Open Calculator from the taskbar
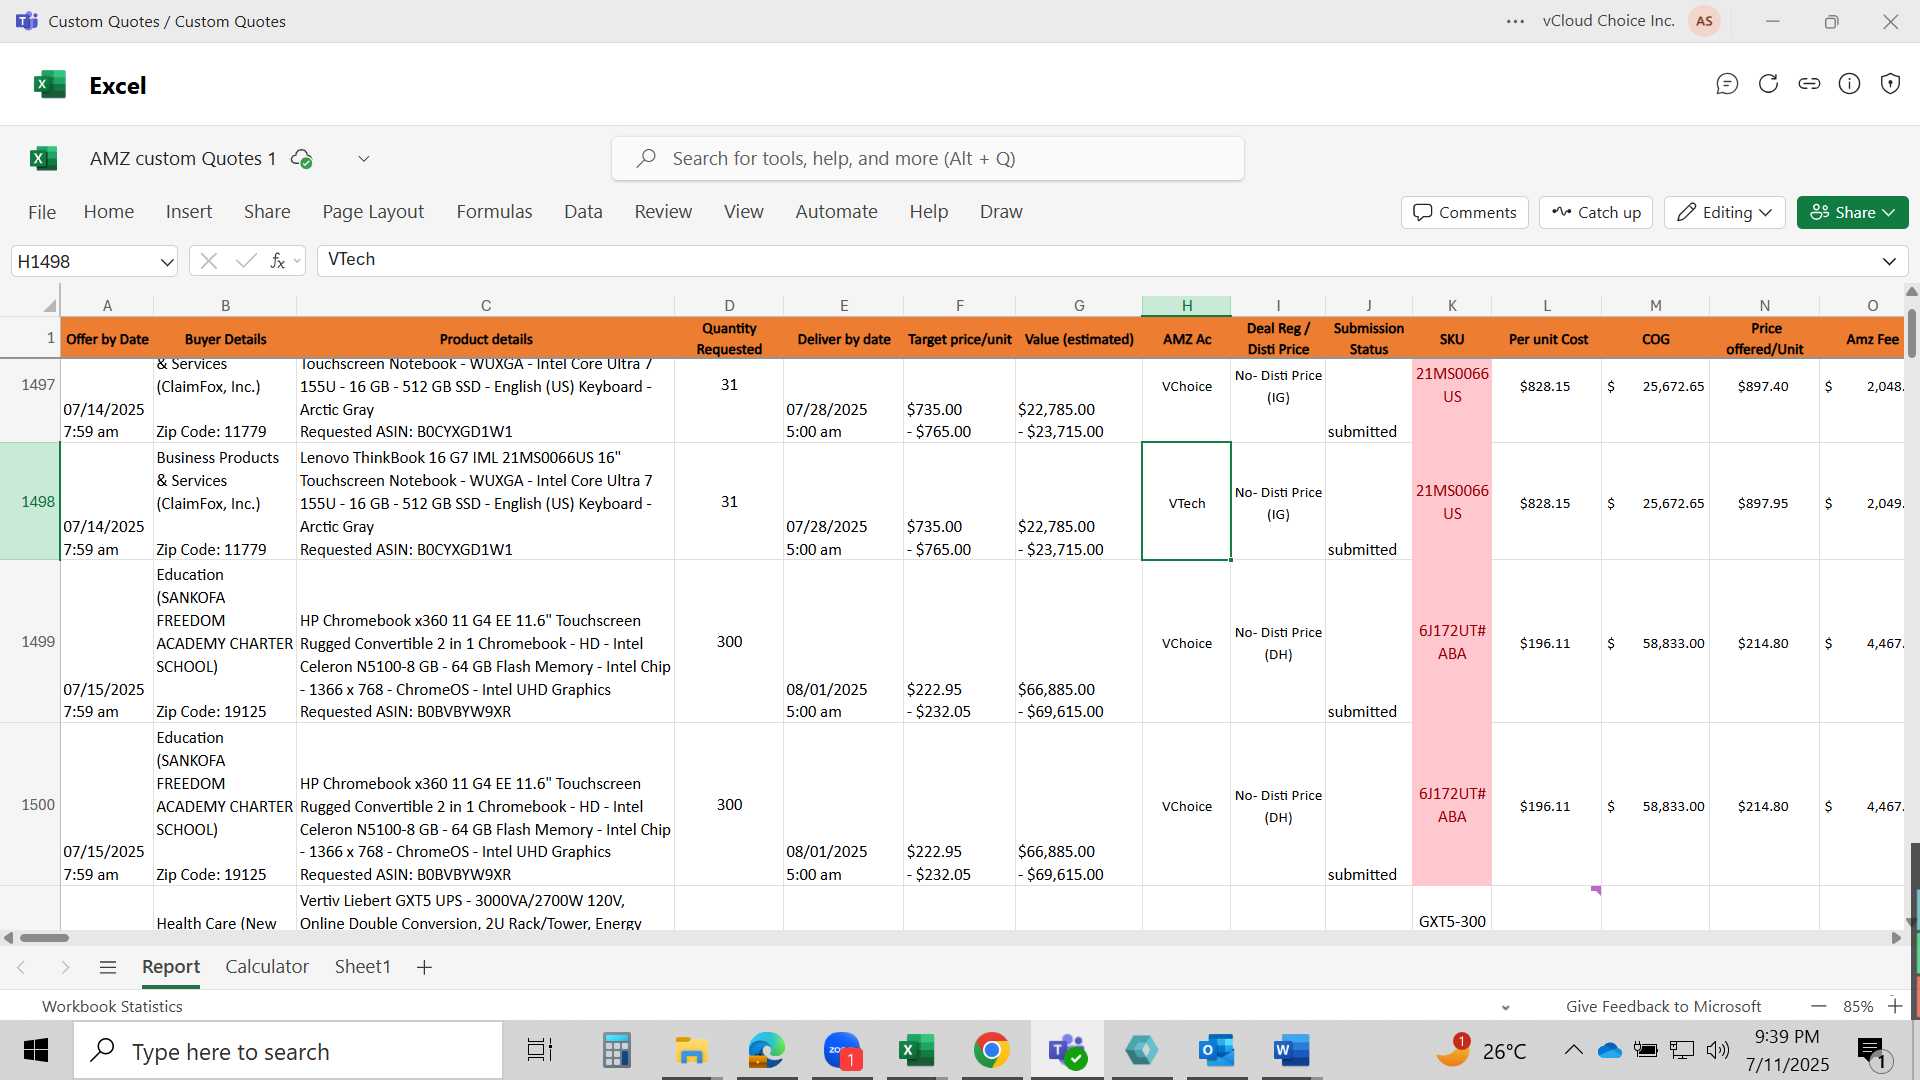Viewport: 1920px width, 1080px height. point(616,1050)
